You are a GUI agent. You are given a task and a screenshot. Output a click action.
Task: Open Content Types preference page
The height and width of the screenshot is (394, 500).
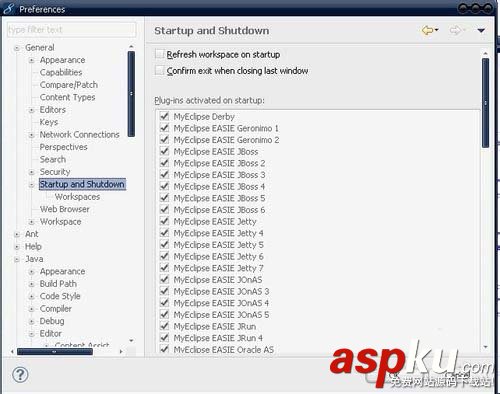[67, 97]
